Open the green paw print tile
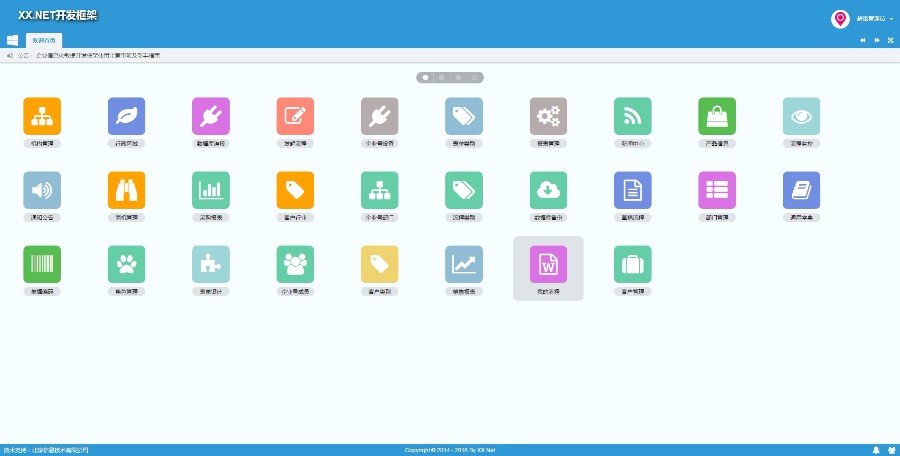Image resolution: width=900 pixels, height=456 pixels. pos(126,264)
